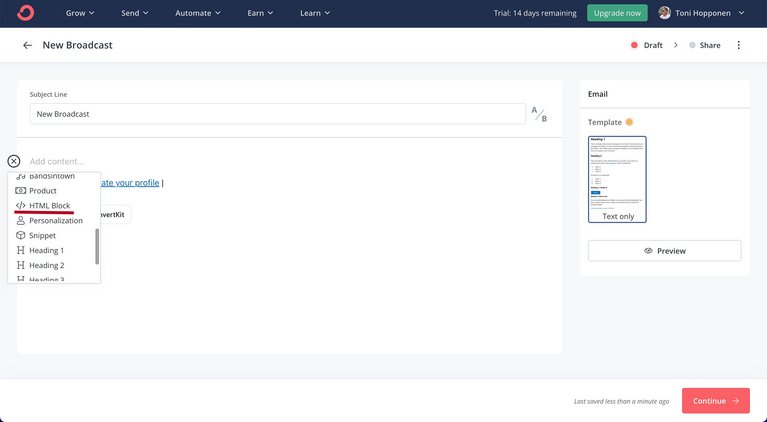The width and height of the screenshot is (767, 422).
Task: Open the Toni Hopponen account dropdown
Action: 701,13
